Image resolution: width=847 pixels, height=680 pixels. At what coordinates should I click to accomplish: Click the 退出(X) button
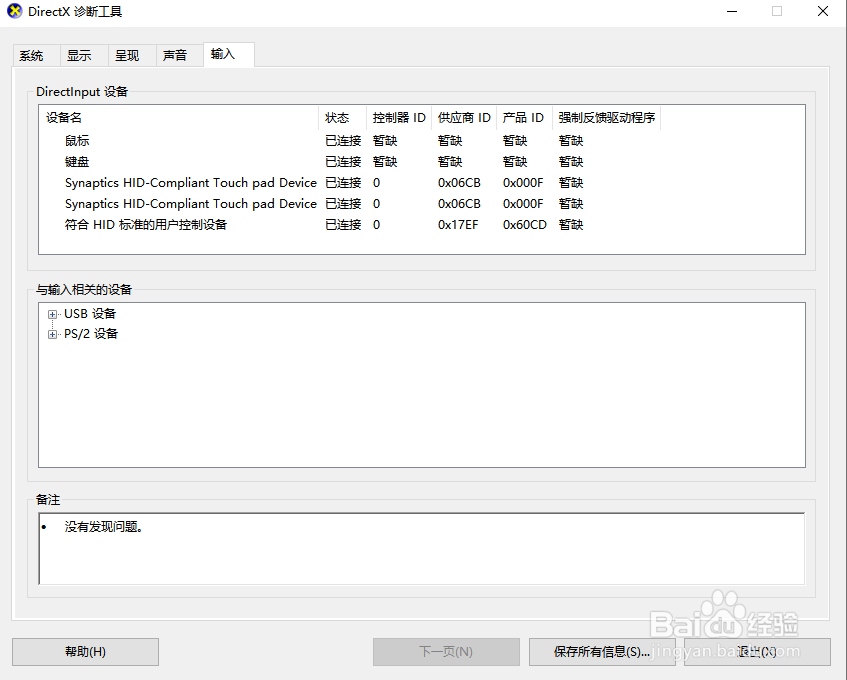tap(757, 652)
